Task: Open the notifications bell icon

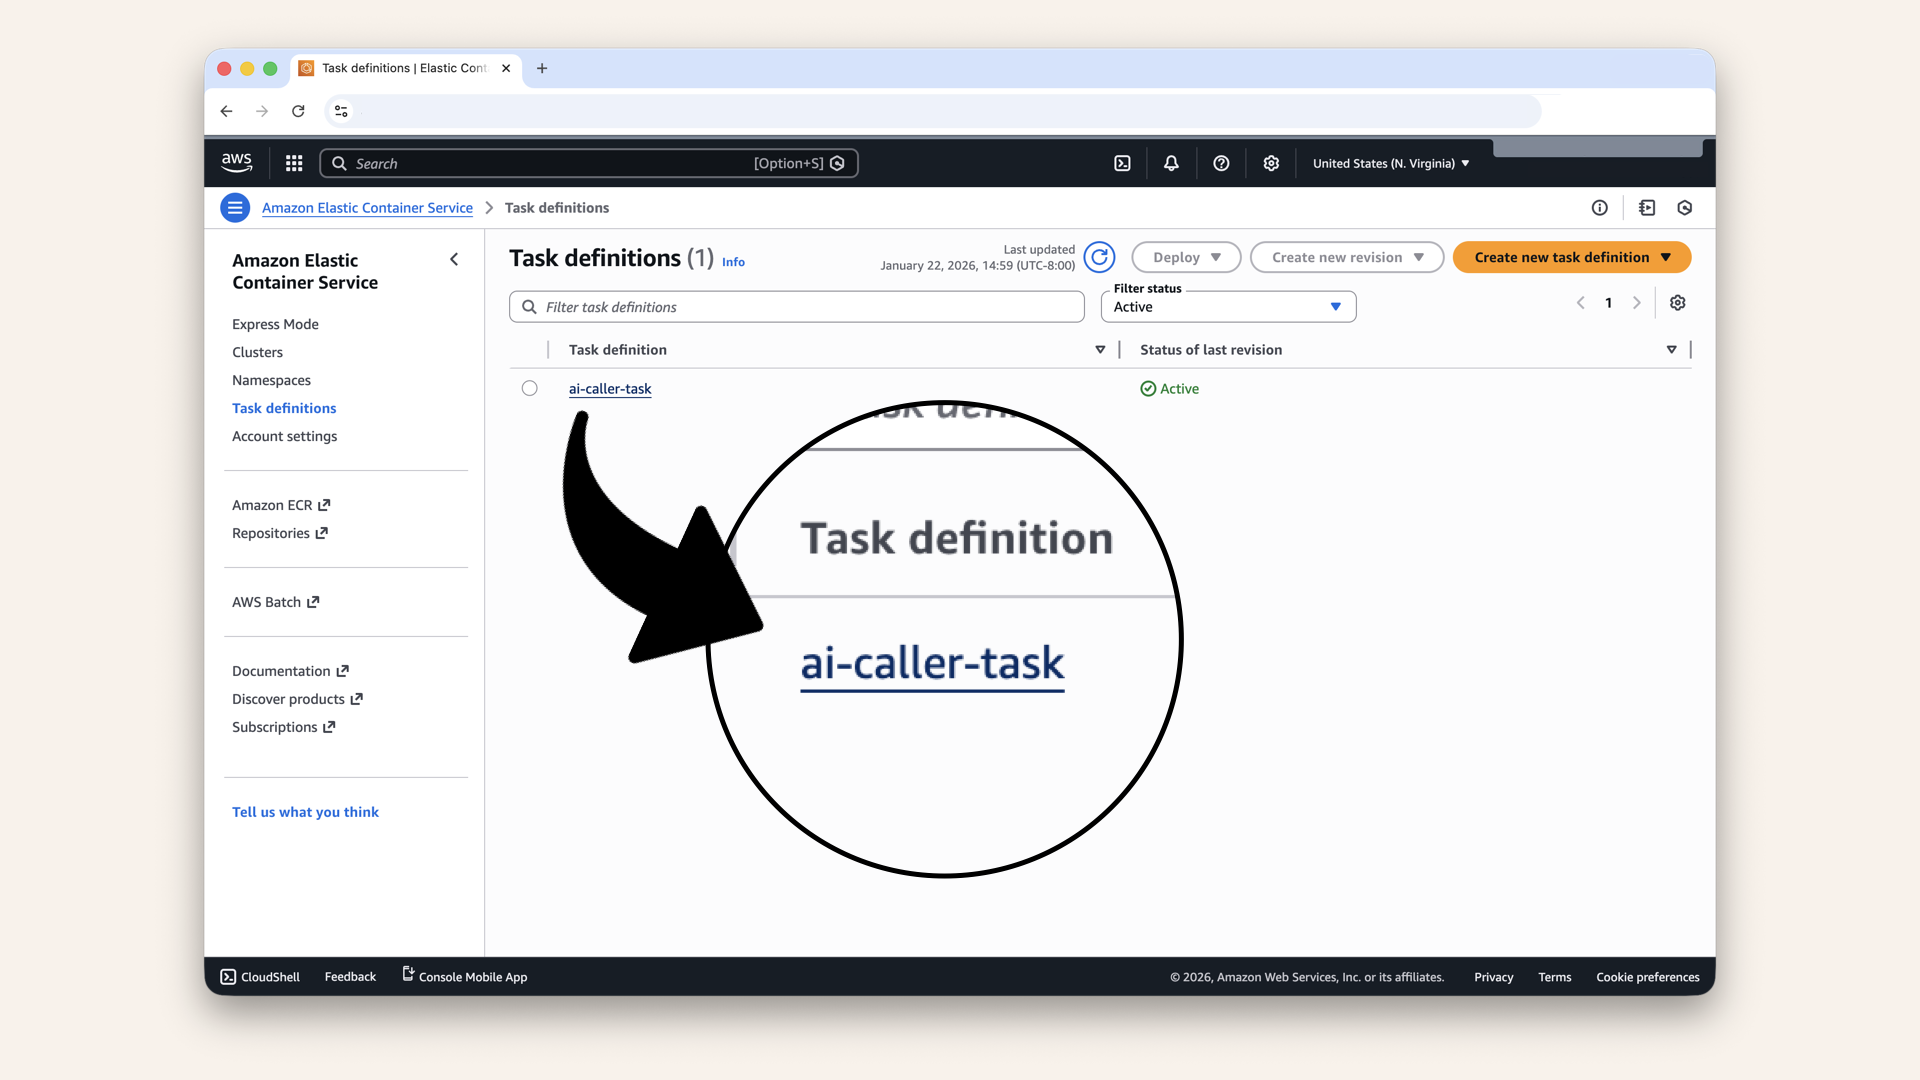Action: click(x=1171, y=163)
